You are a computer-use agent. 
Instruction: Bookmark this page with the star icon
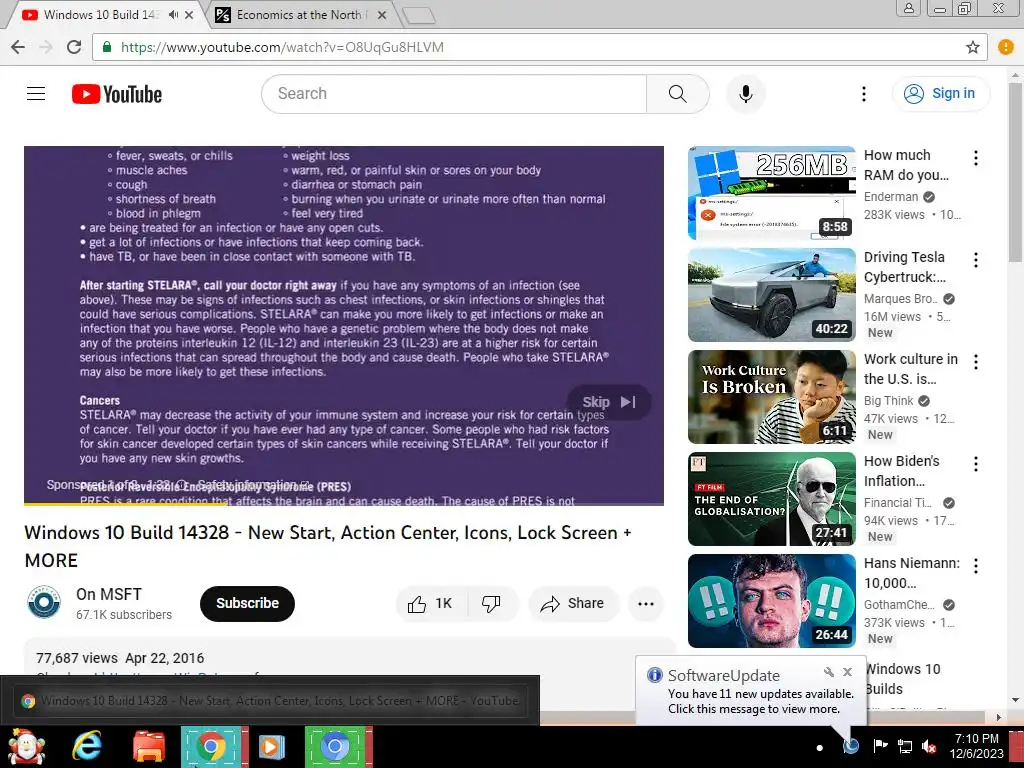972,47
